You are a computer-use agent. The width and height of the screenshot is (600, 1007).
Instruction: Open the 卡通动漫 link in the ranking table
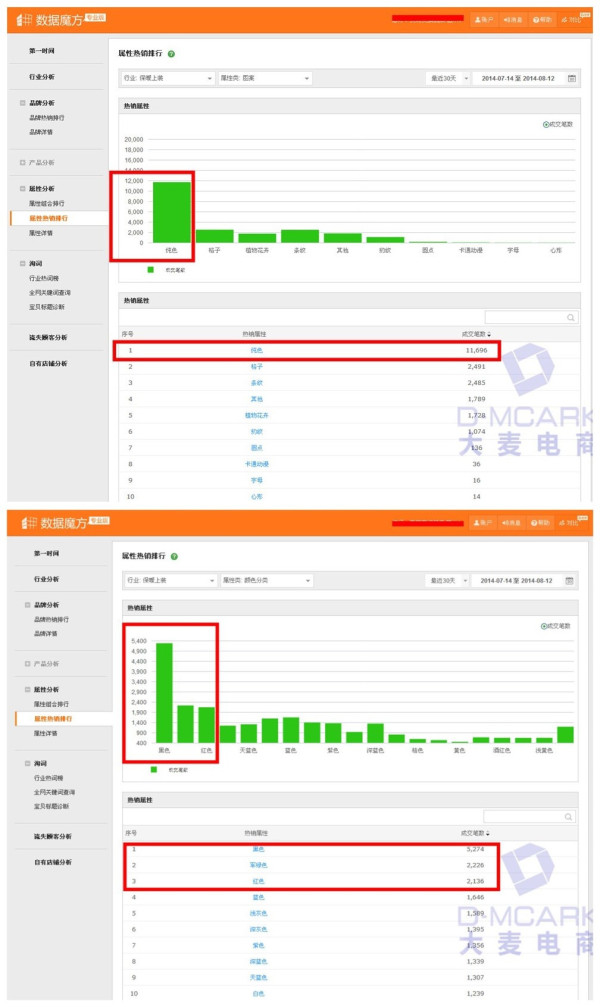(x=256, y=464)
